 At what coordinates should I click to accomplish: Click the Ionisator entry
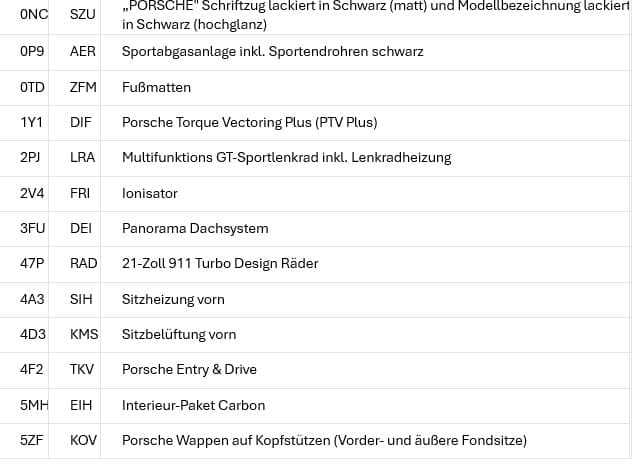pos(150,193)
